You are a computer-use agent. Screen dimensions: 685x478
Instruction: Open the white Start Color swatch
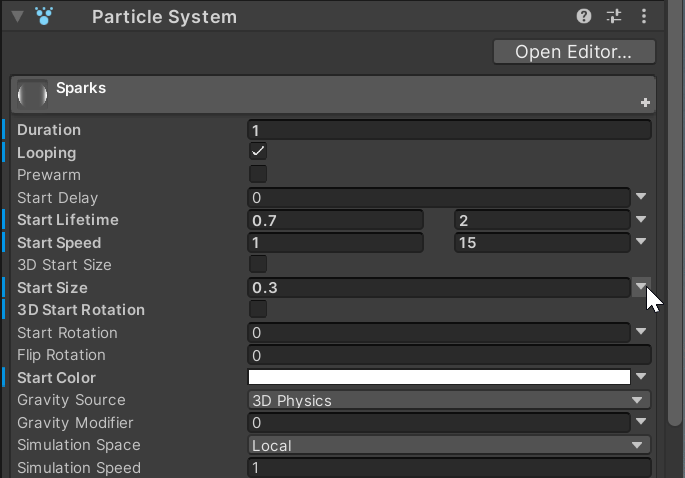click(x=439, y=377)
